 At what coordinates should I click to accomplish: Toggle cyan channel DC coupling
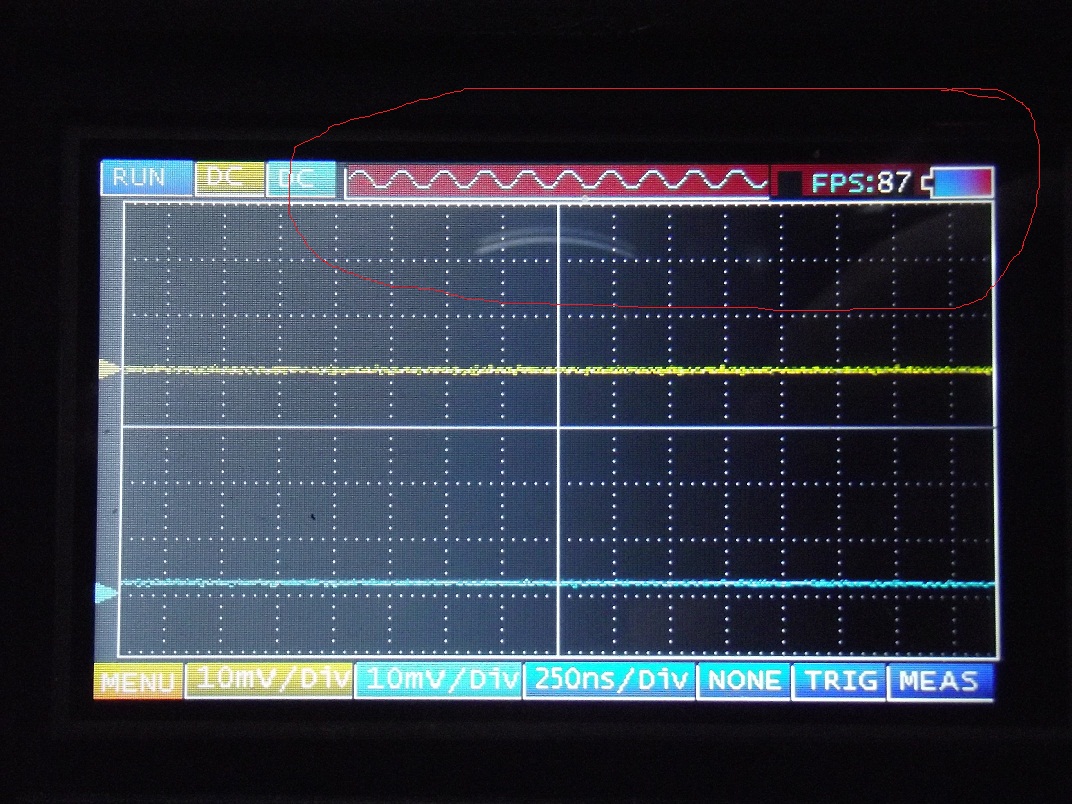click(x=302, y=179)
